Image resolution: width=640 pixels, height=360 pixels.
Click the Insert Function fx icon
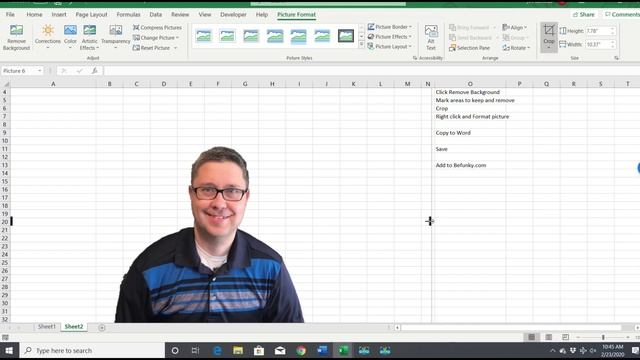point(94,71)
